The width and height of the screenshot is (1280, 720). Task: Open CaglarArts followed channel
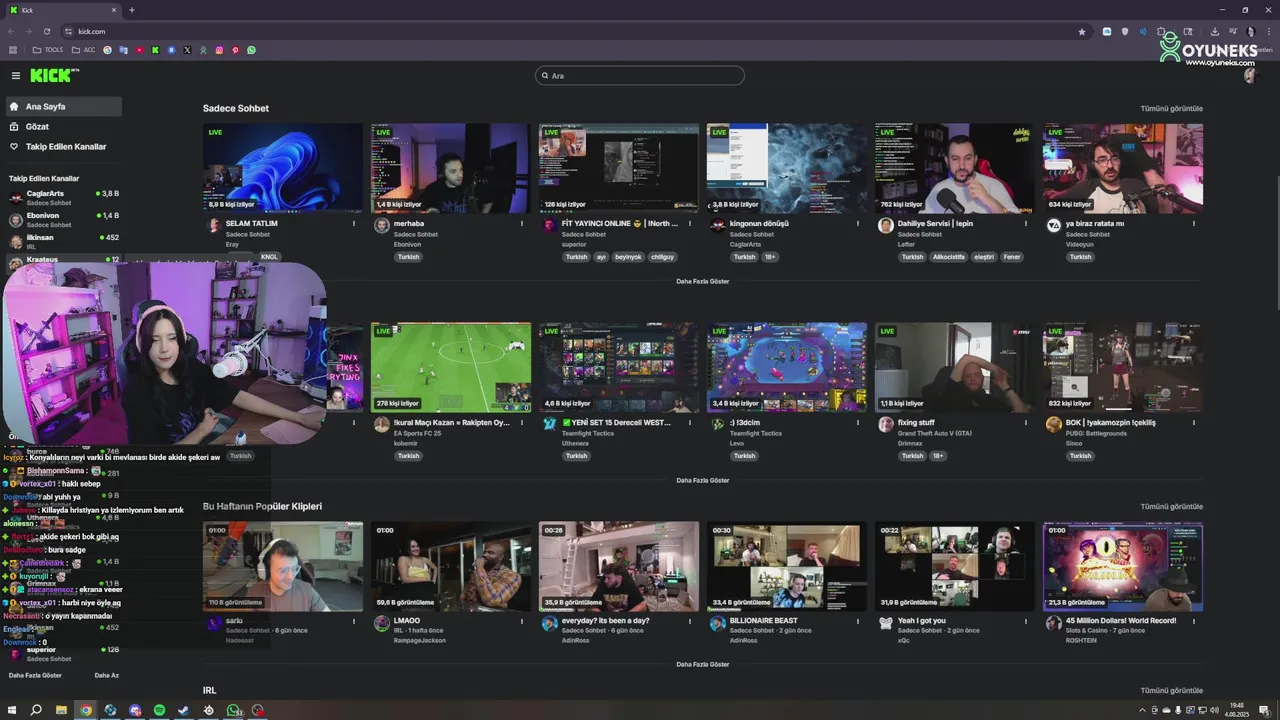coord(63,197)
